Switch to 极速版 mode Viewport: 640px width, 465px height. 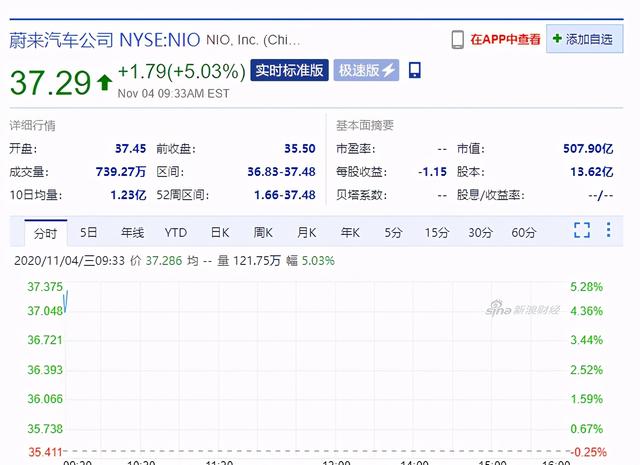click(366, 70)
